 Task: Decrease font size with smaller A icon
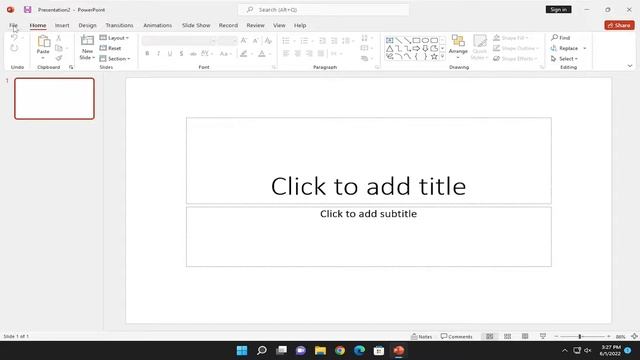pos(256,40)
